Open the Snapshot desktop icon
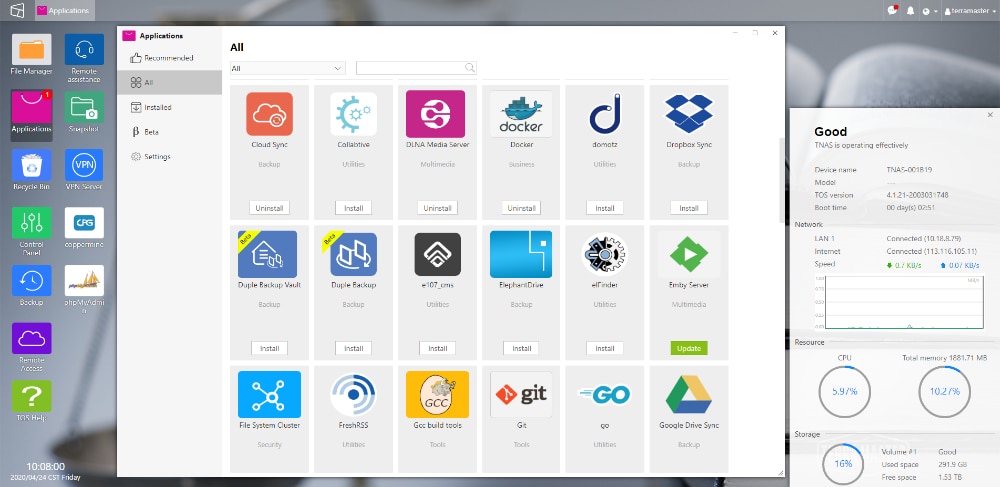The image size is (1000, 487). tap(84, 107)
